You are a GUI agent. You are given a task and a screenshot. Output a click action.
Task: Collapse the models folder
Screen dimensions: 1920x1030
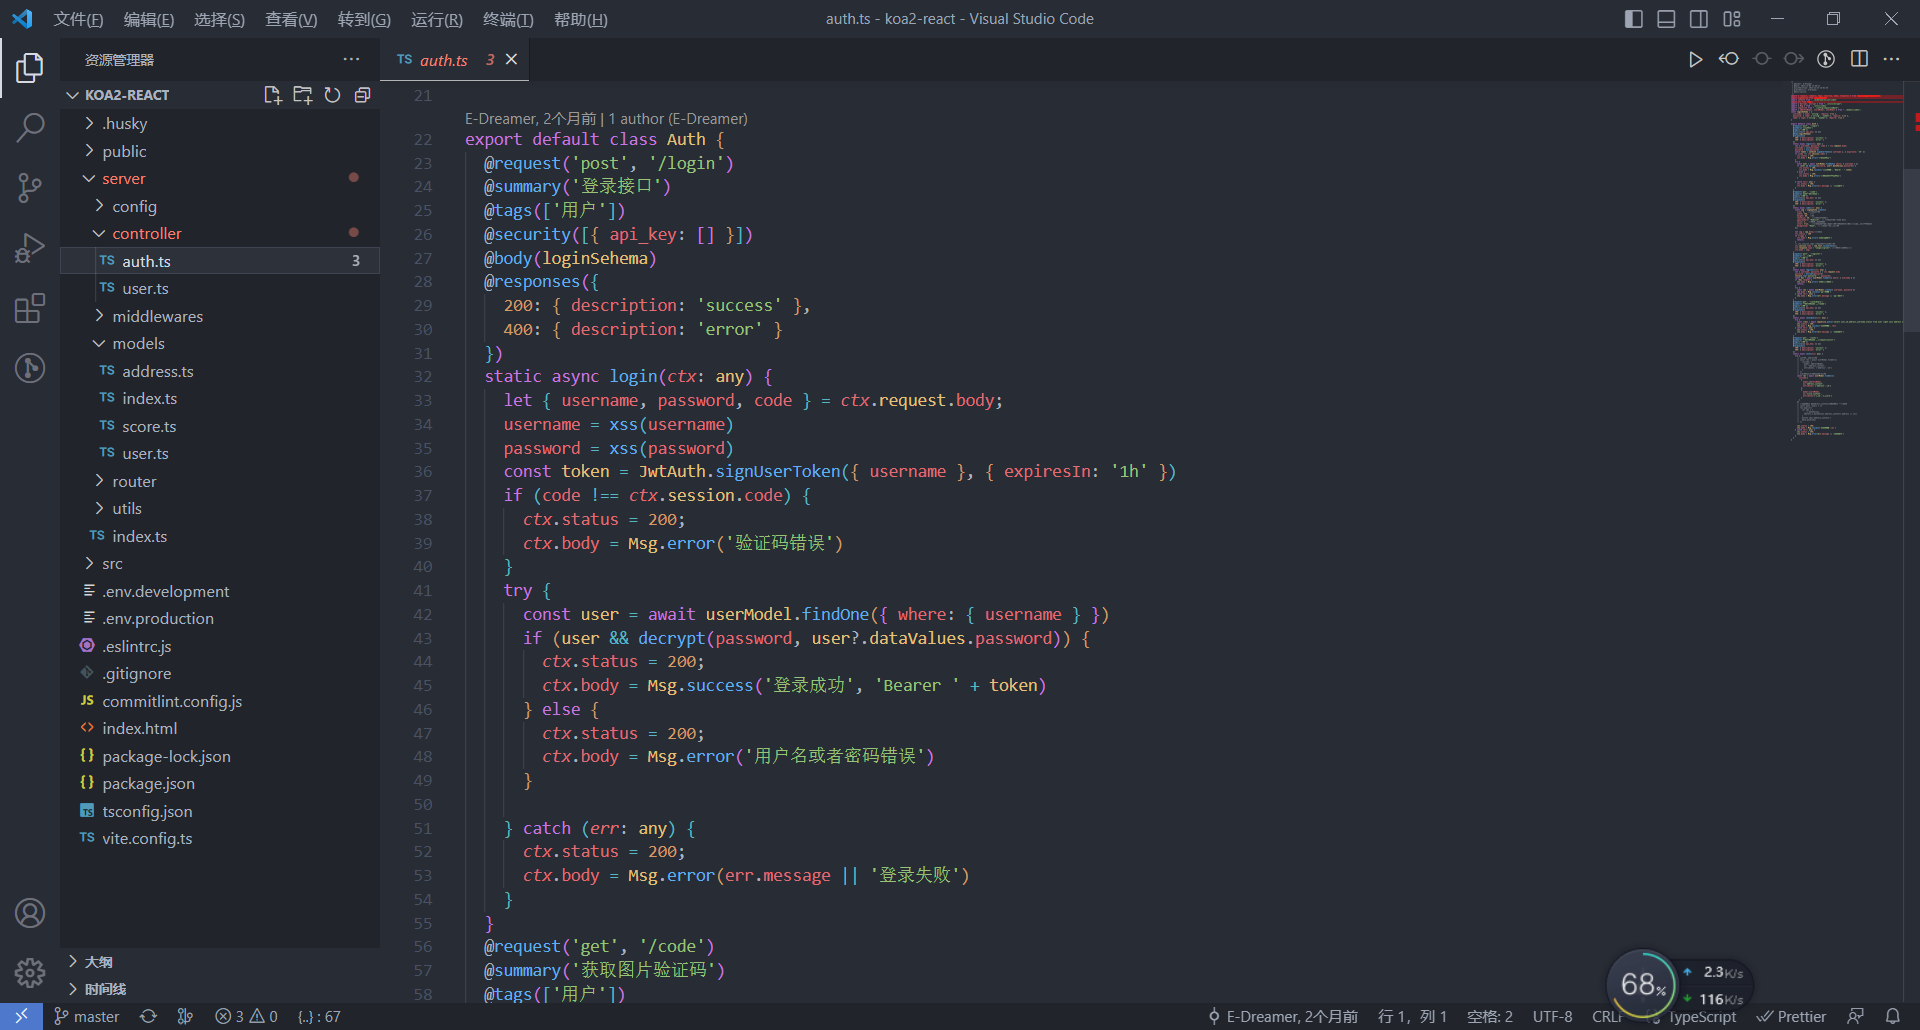138,343
